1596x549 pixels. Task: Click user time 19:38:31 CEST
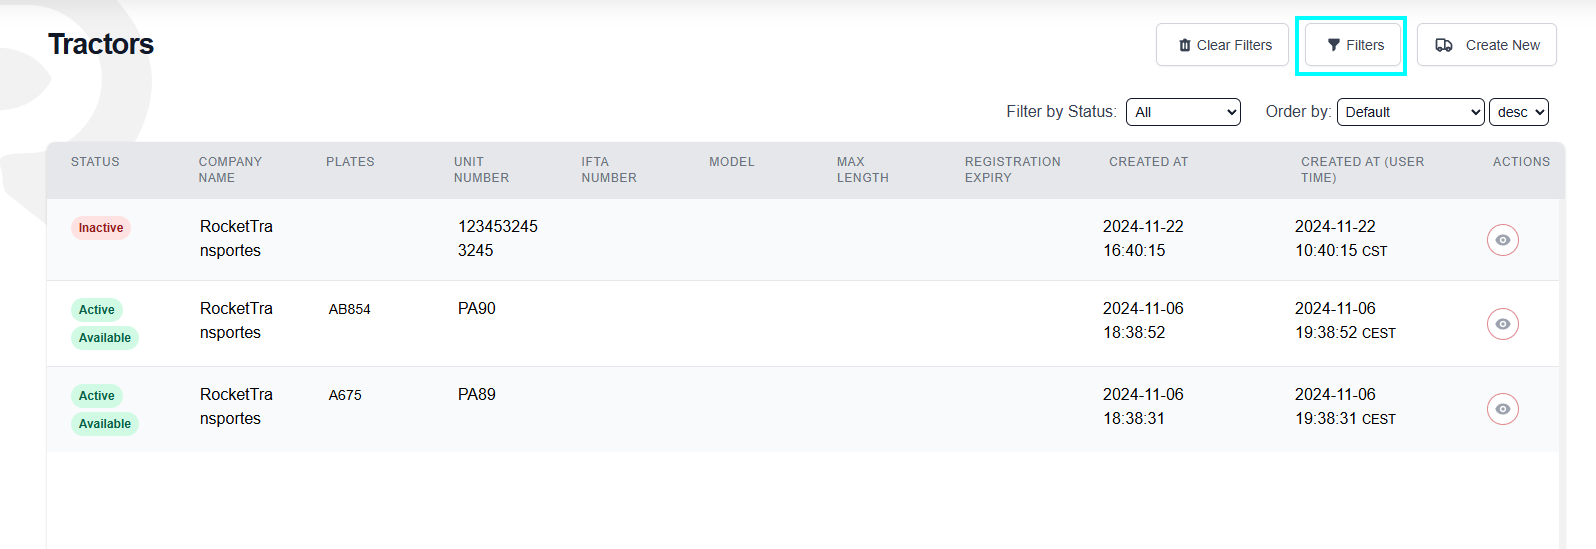[1345, 419]
